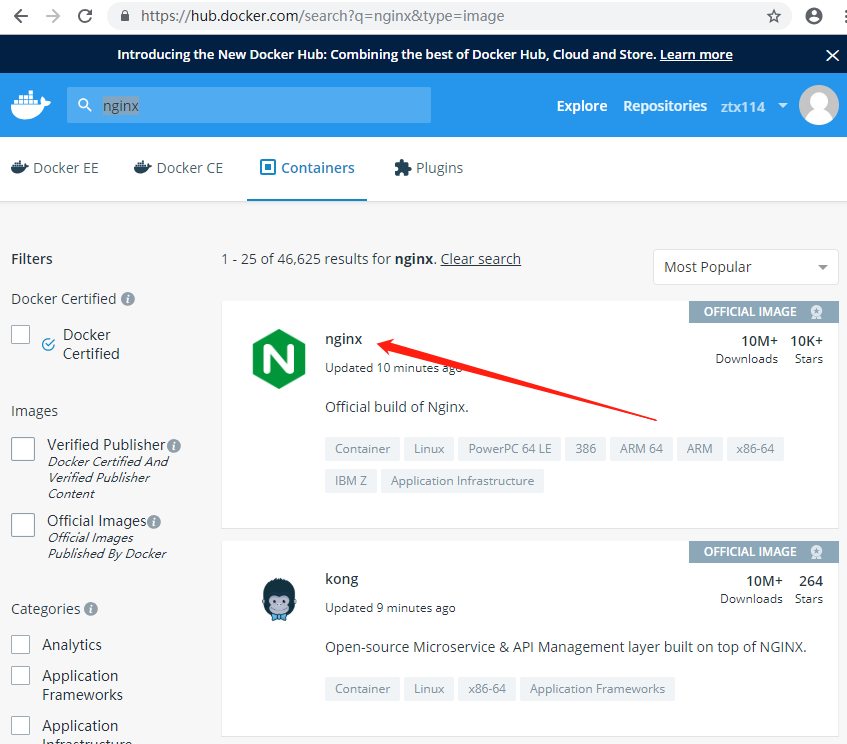Select the Analytics category checkbox
This screenshot has width=847, height=744.
(x=21, y=645)
